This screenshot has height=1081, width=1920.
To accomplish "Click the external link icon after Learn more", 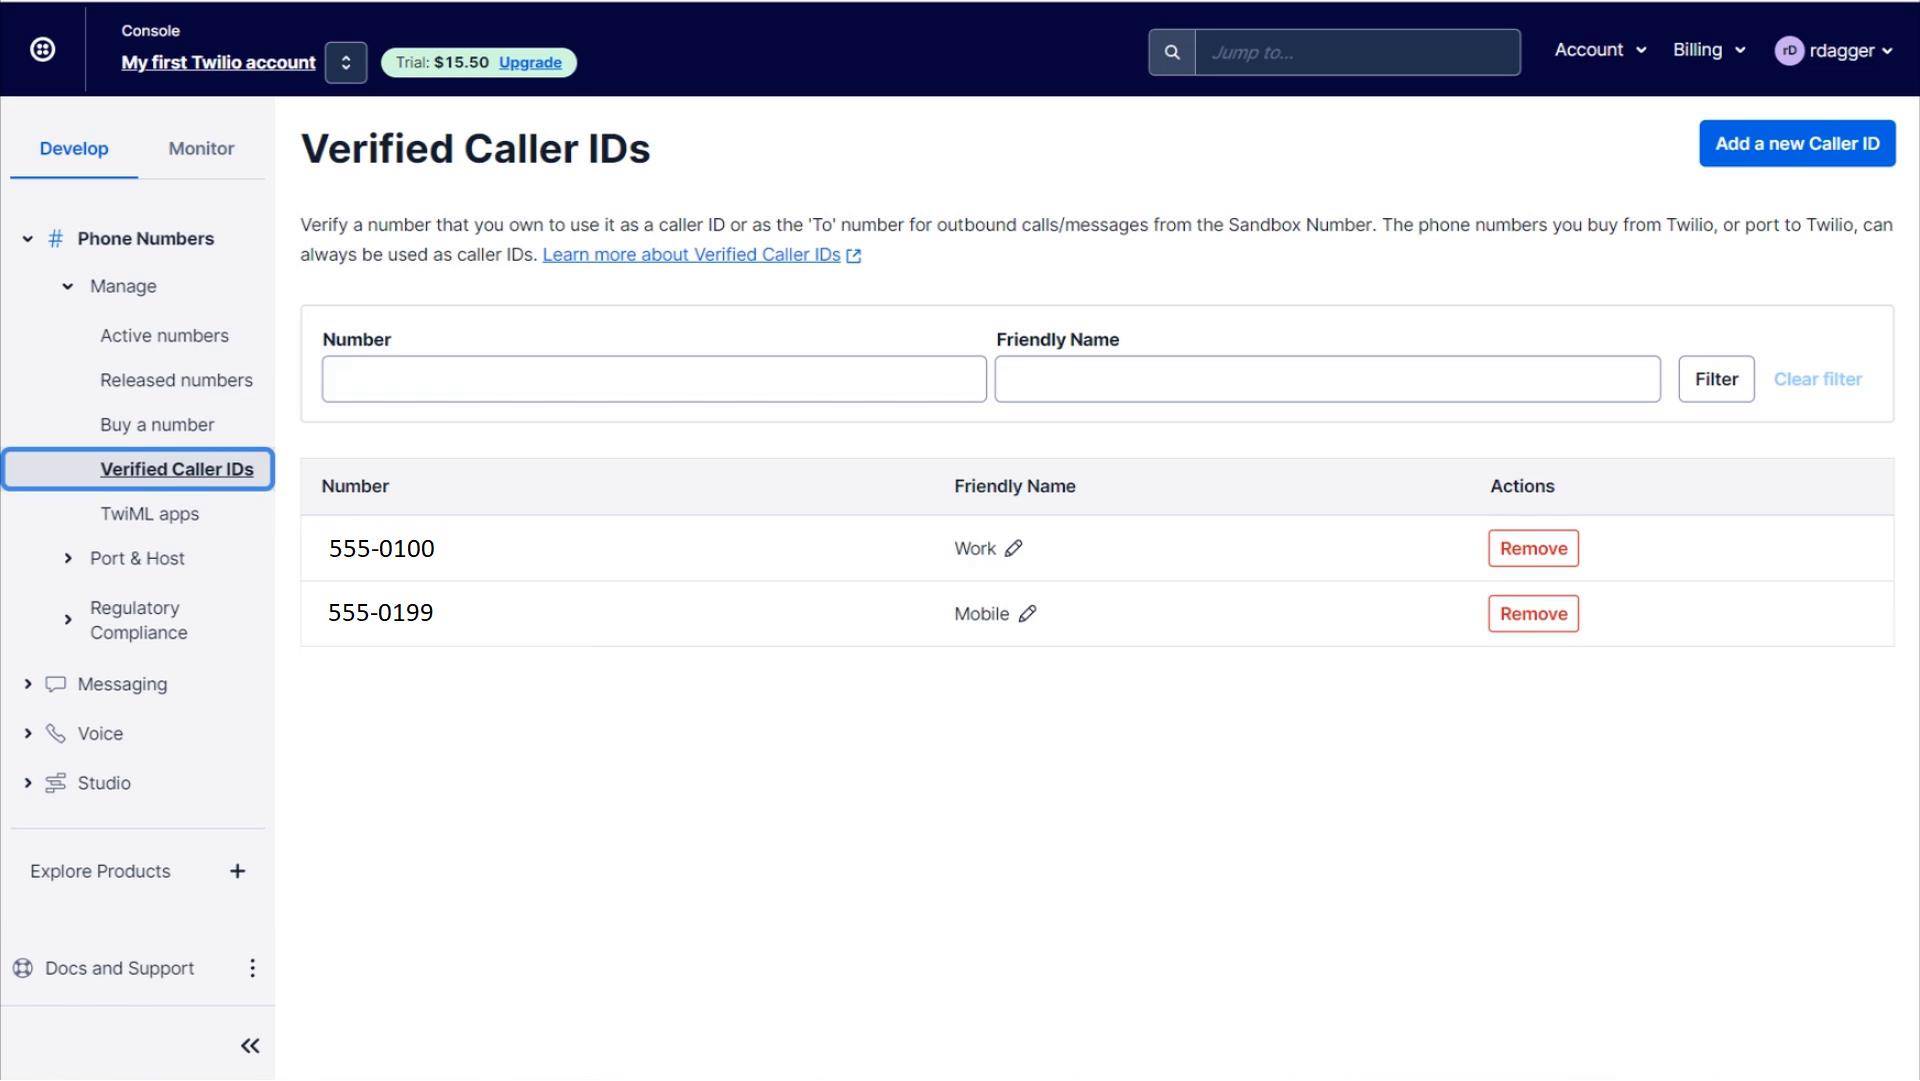I will click(x=854, y=256).
